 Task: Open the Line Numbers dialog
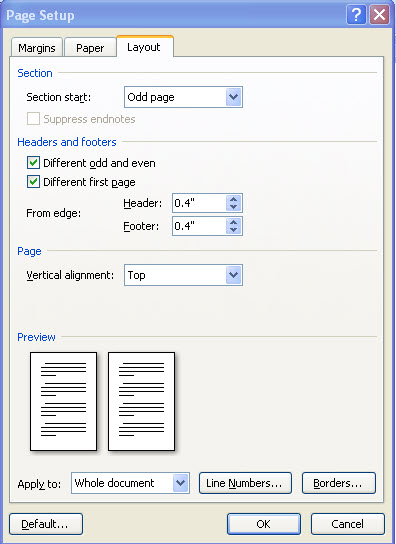245,483
